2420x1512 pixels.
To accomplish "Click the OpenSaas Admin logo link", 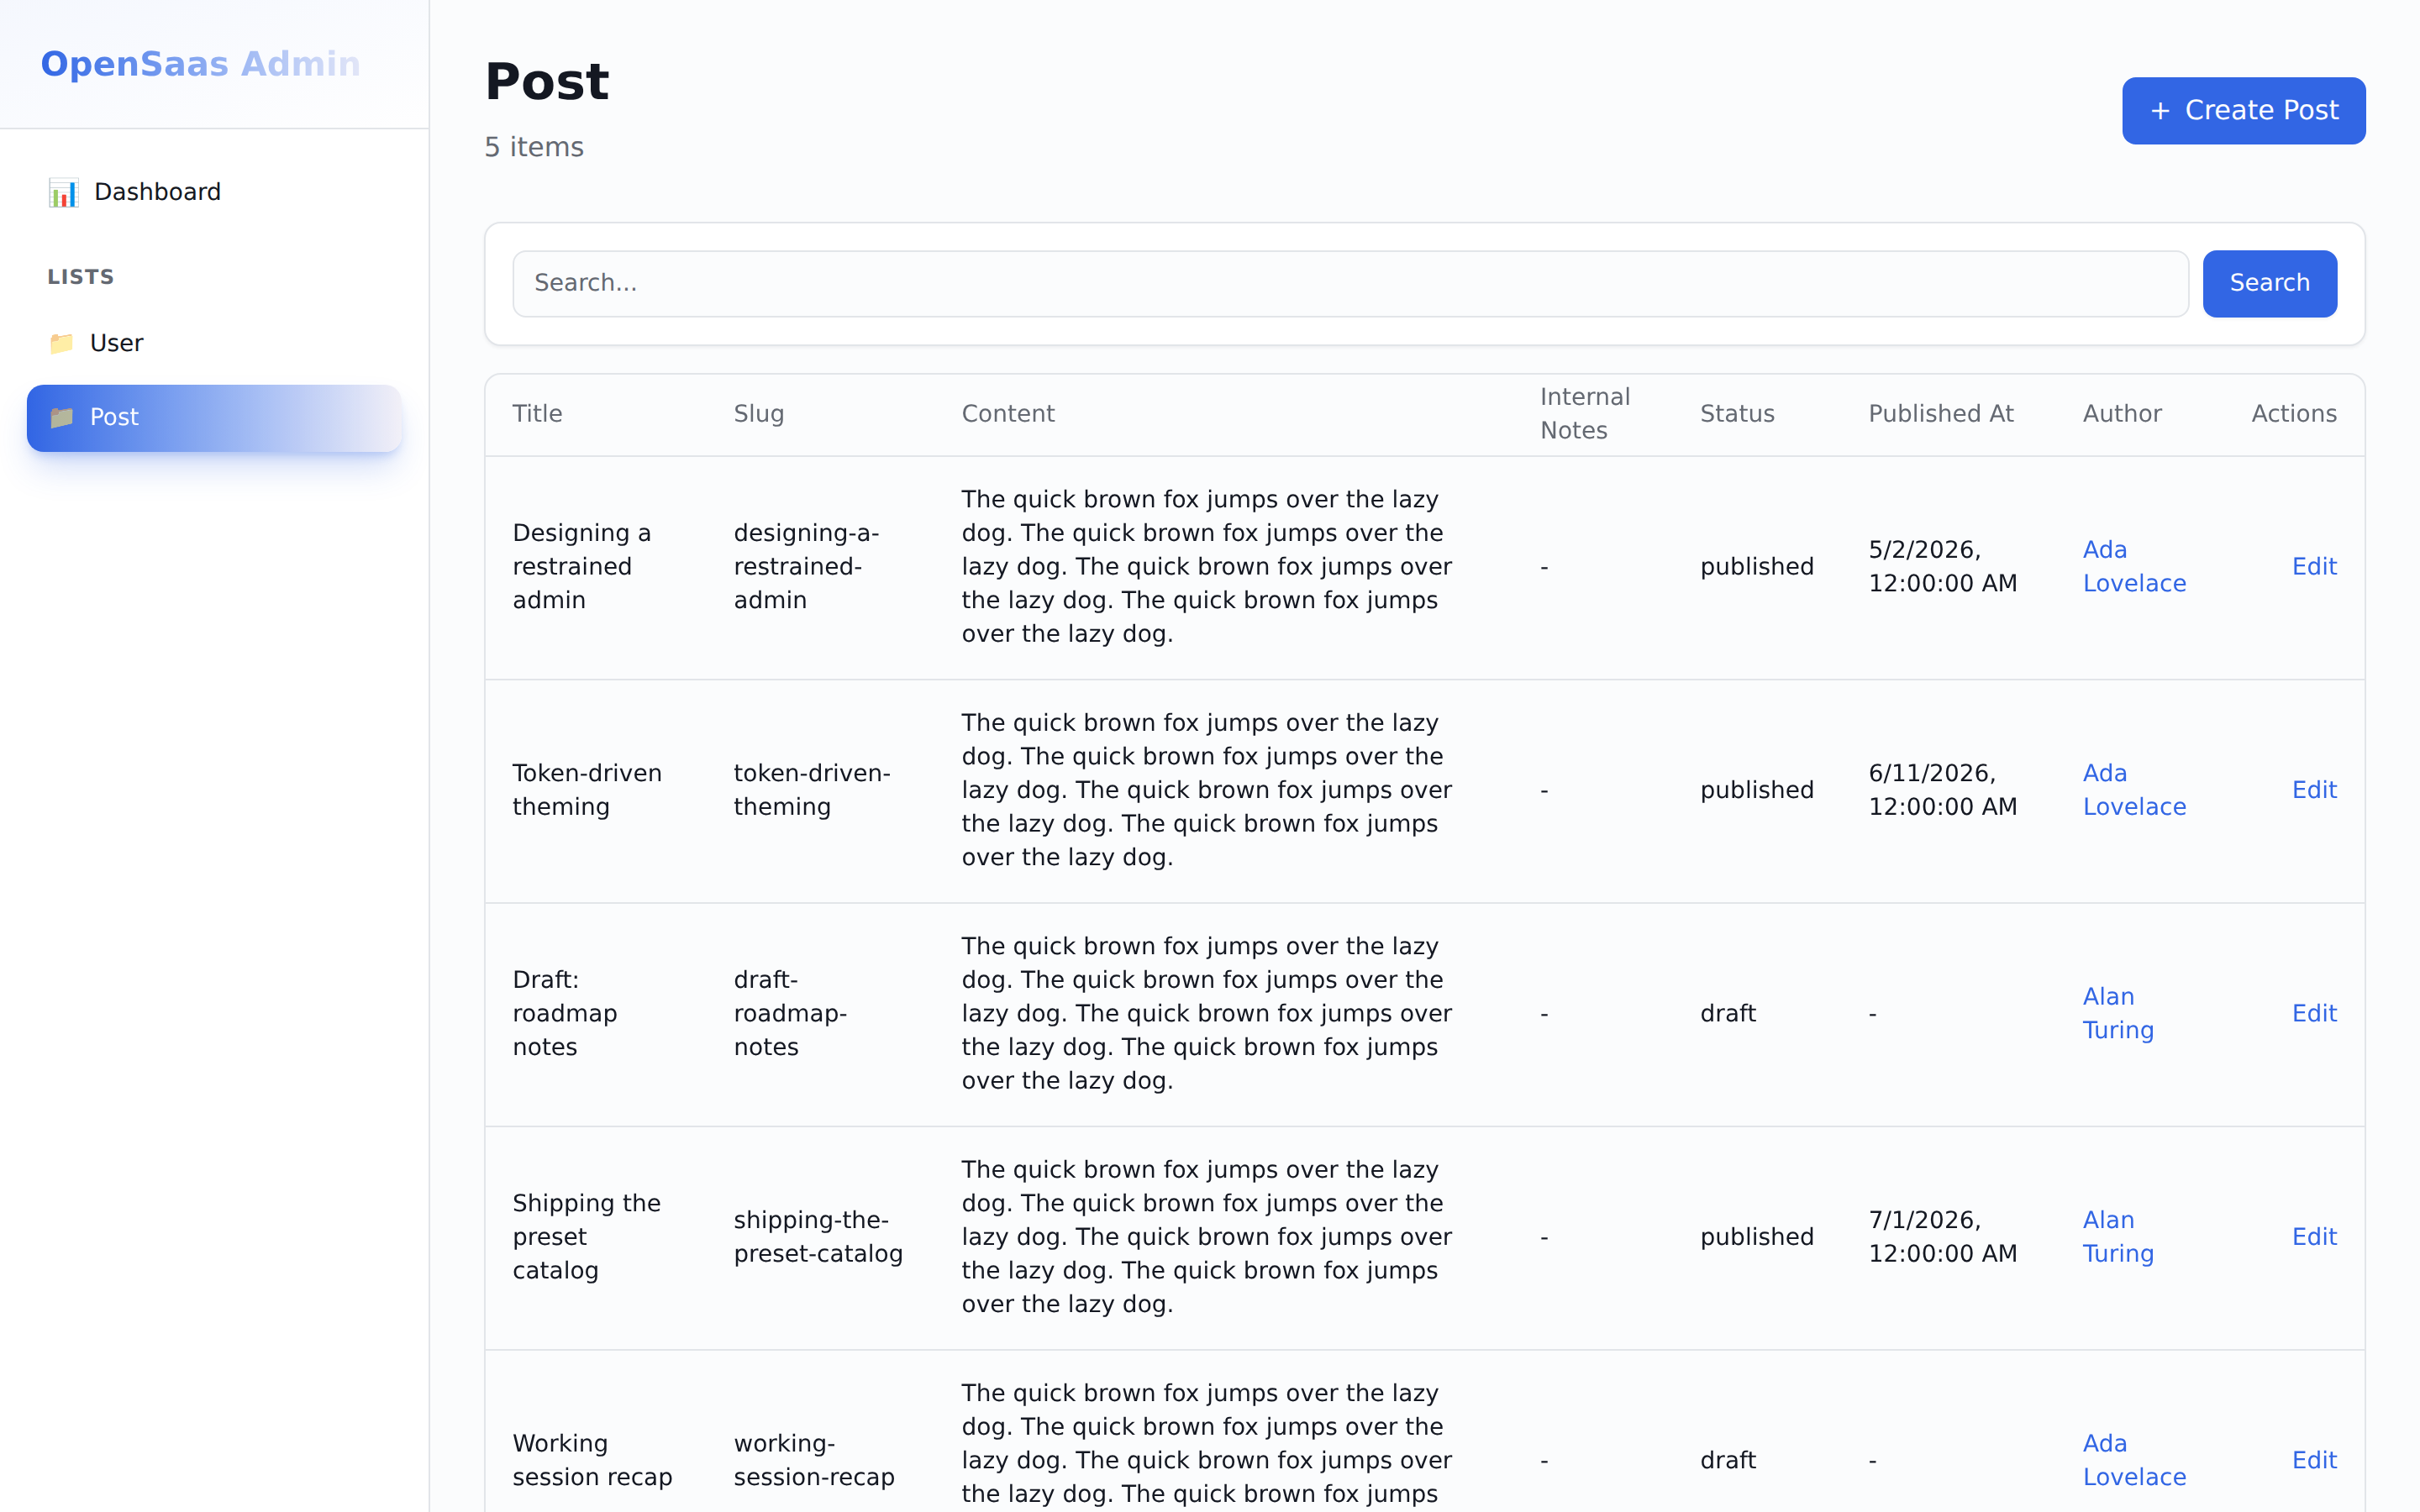I will 200,64.
